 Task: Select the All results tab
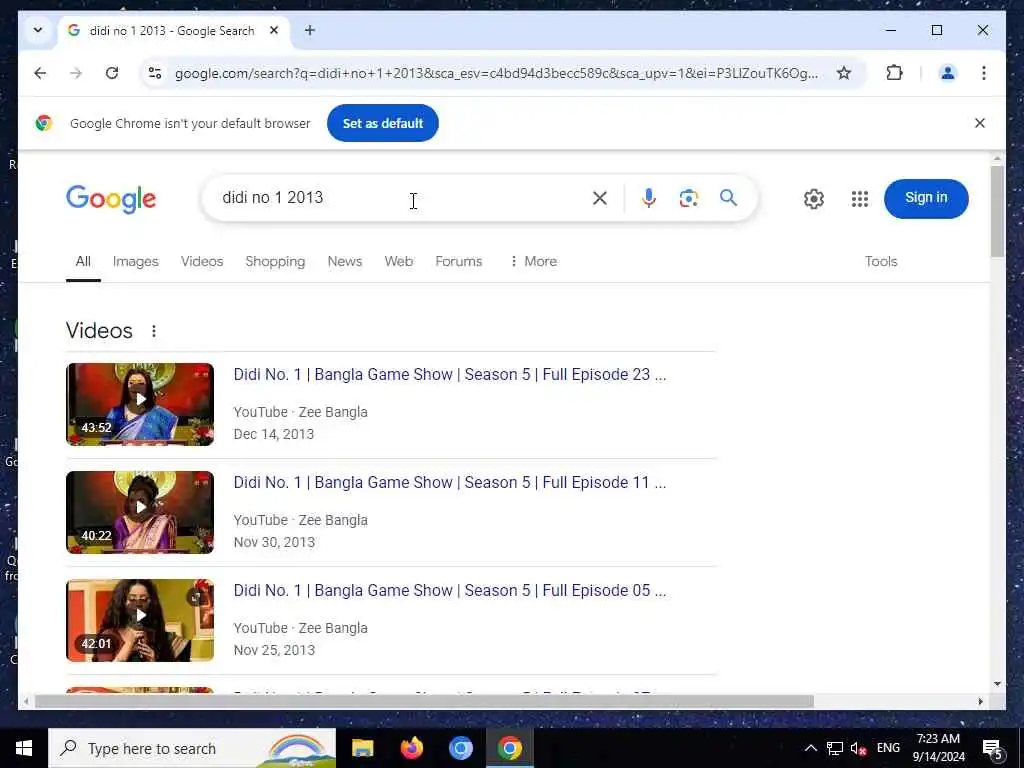click(83, 261)
